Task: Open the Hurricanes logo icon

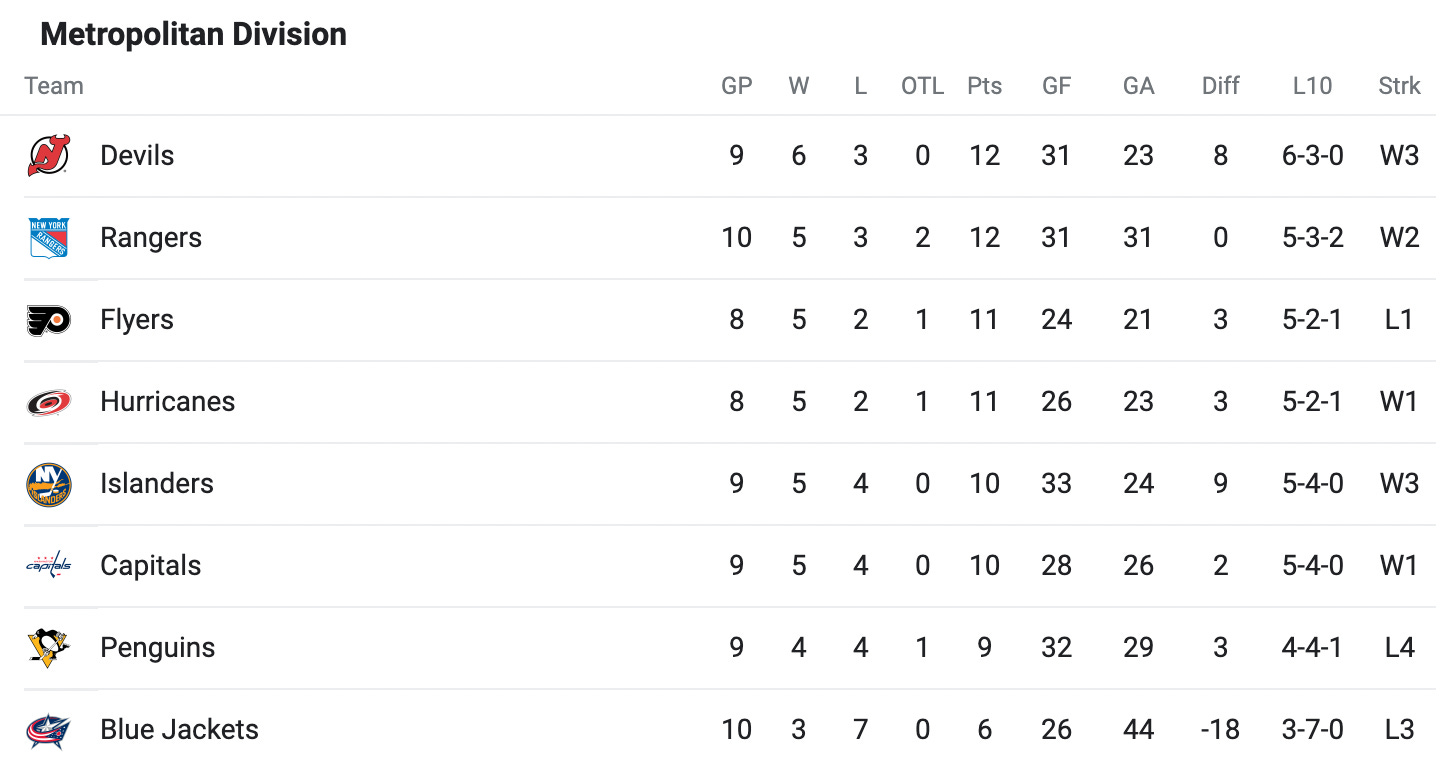Action: 49,402
